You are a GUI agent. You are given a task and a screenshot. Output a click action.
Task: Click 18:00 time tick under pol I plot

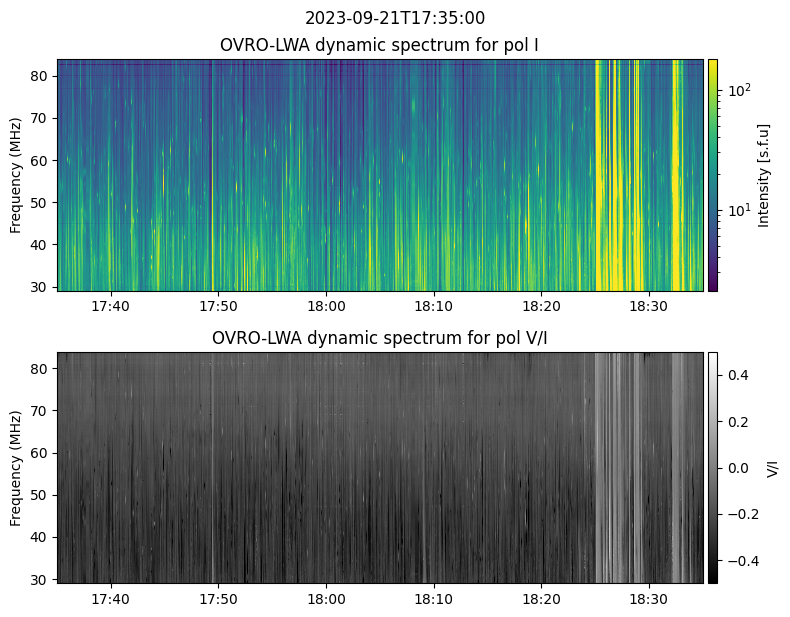coord(326,306)
